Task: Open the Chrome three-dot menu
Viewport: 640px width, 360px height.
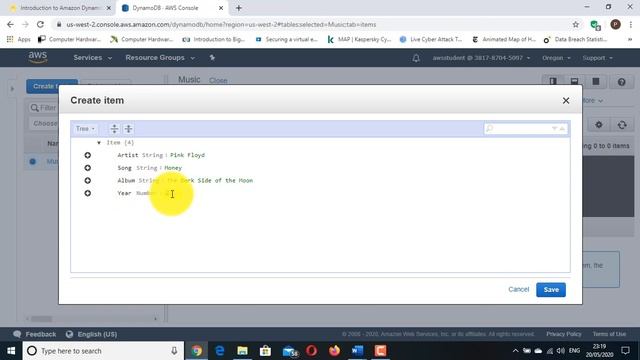Action: point(631,24)
